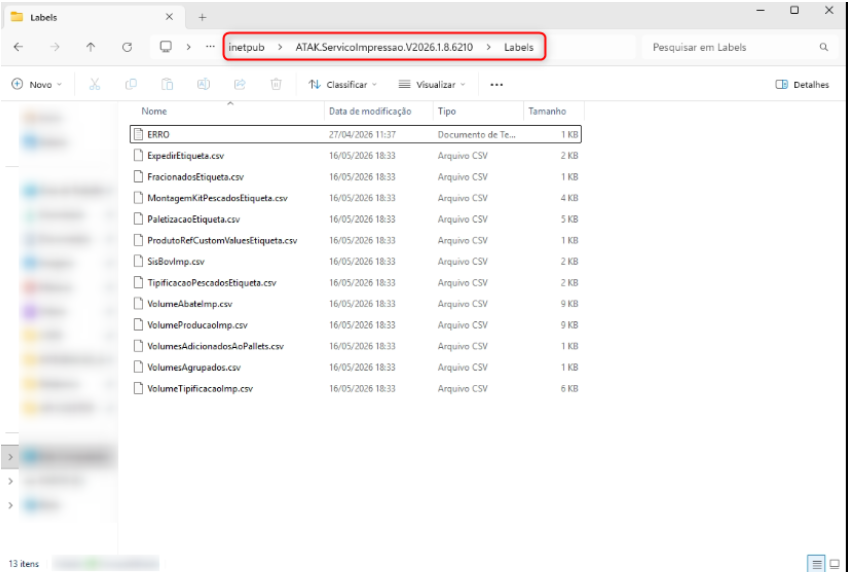This screenshot has width=852, height=577.
Task: Expand chevron after the This PC icon
Action: click(x=189, y=47)
